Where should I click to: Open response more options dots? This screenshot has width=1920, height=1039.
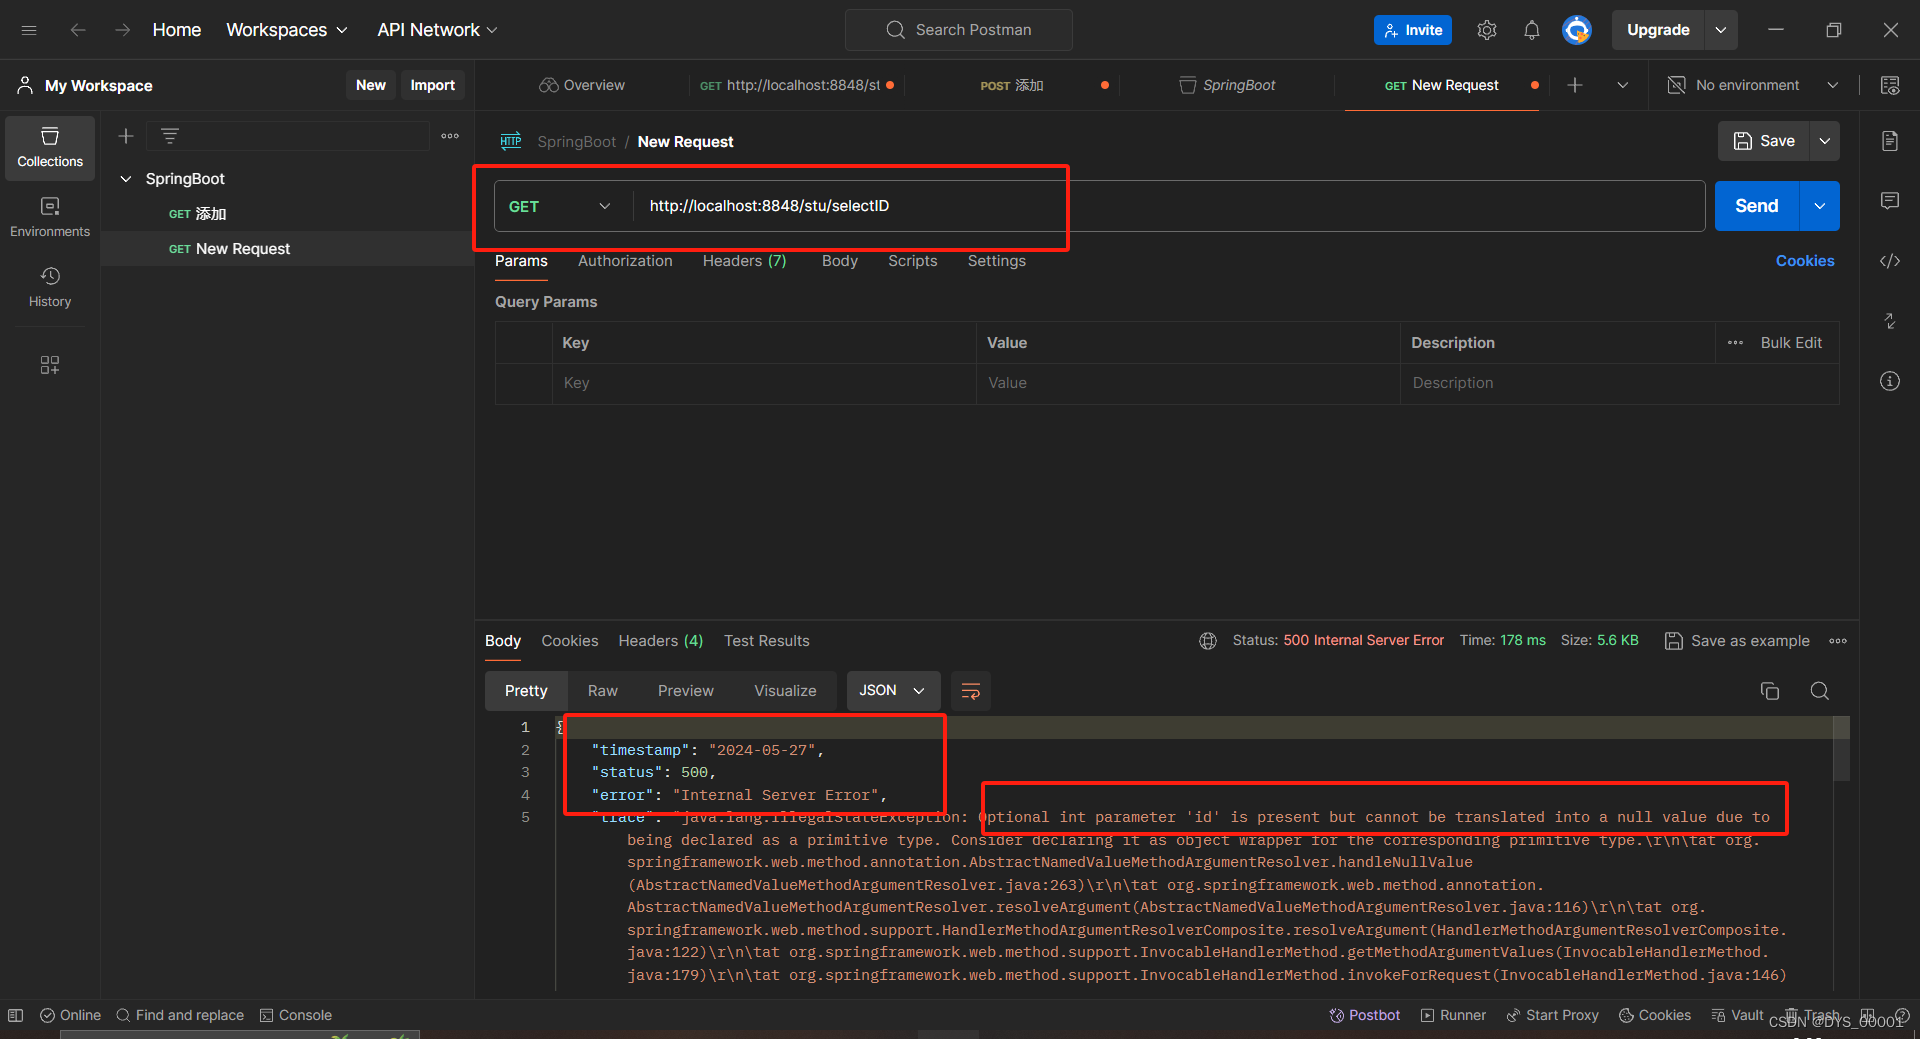click(x=1838, y=641)
